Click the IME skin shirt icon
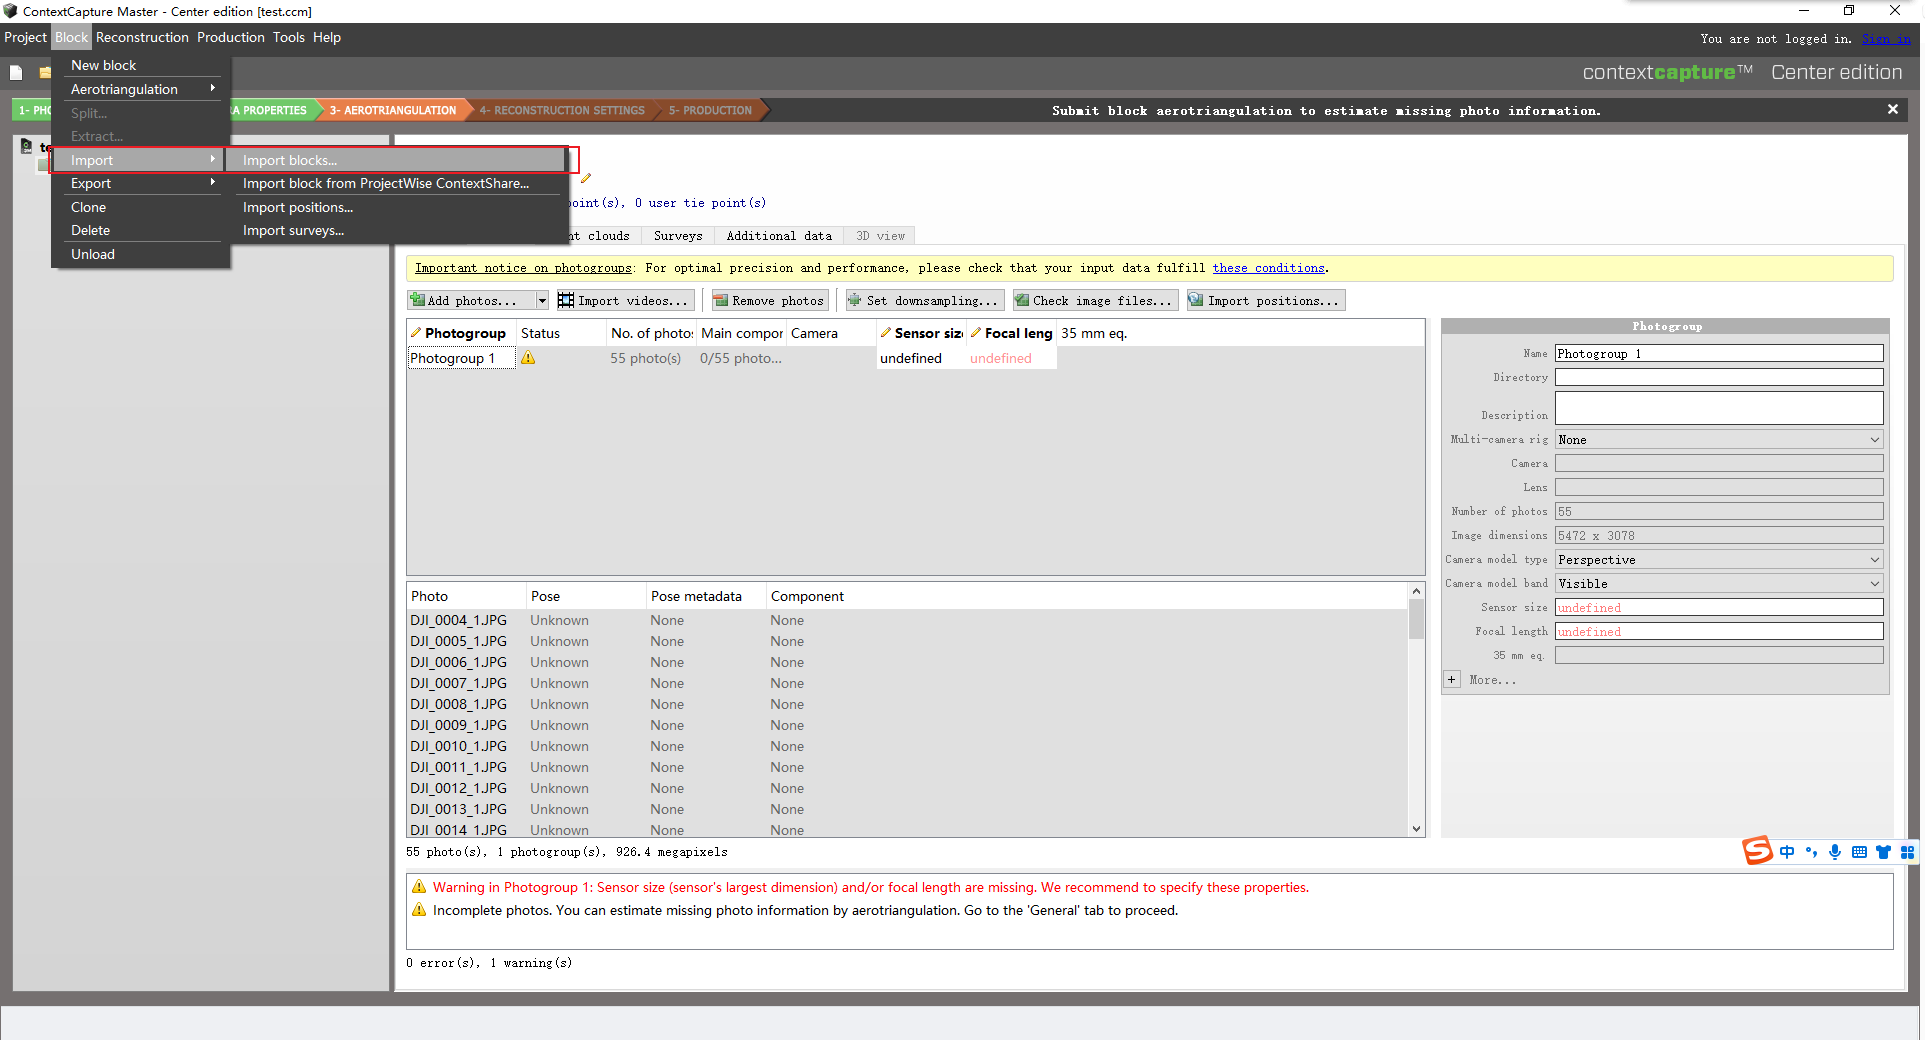This screenshot has height=1040, width=1925. coord(1884,852)
